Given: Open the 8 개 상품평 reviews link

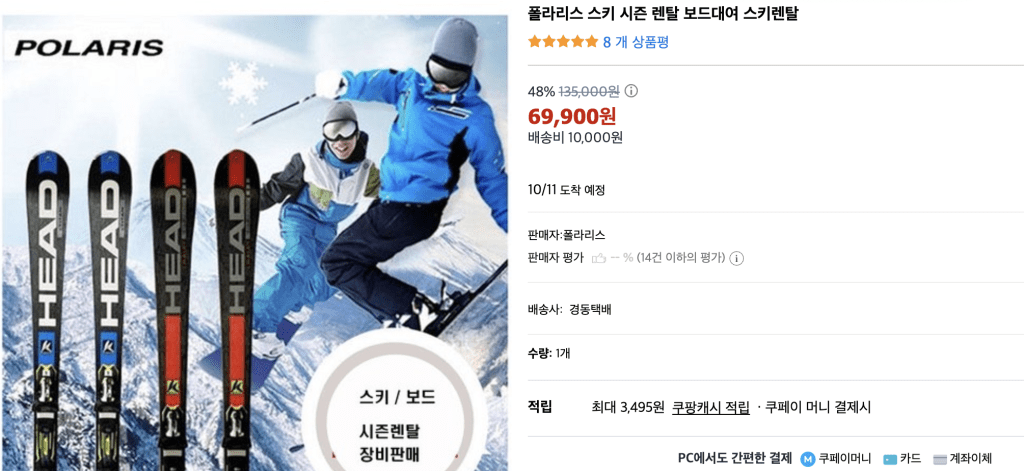Looking at the screenshot, I should [x=635, y=42].
